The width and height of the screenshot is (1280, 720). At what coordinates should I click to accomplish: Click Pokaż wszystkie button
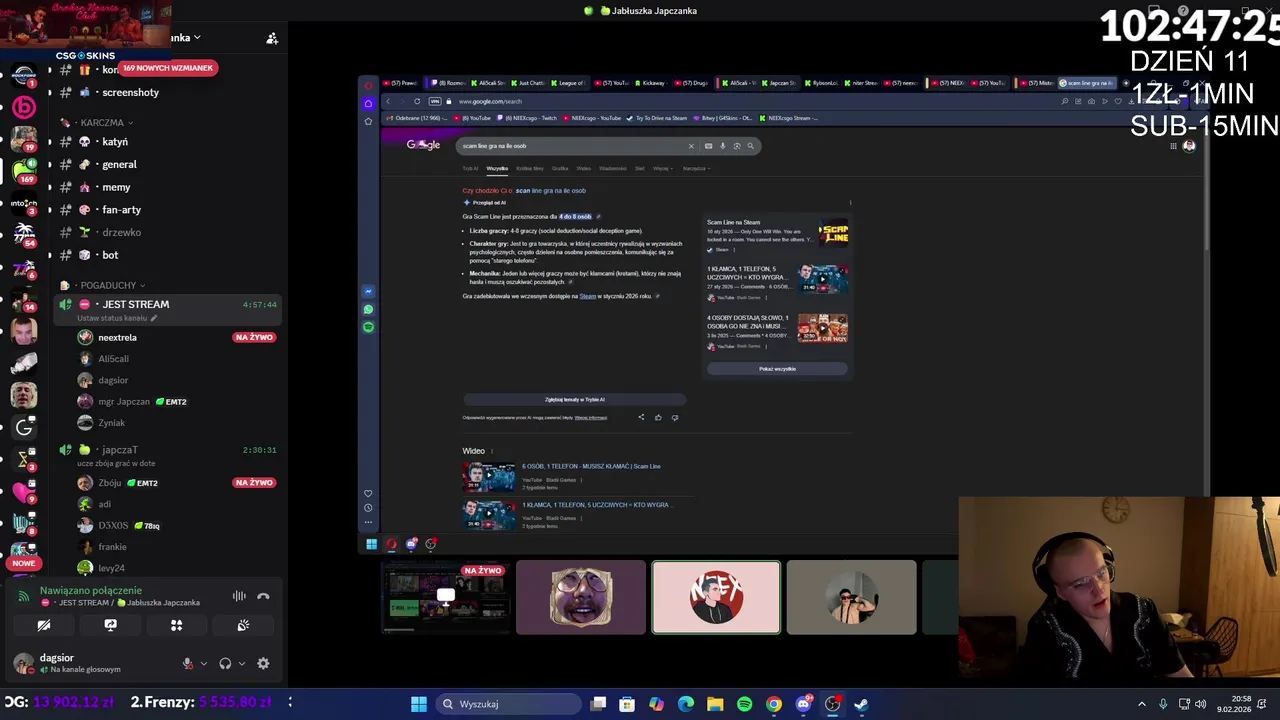(777, 369)
